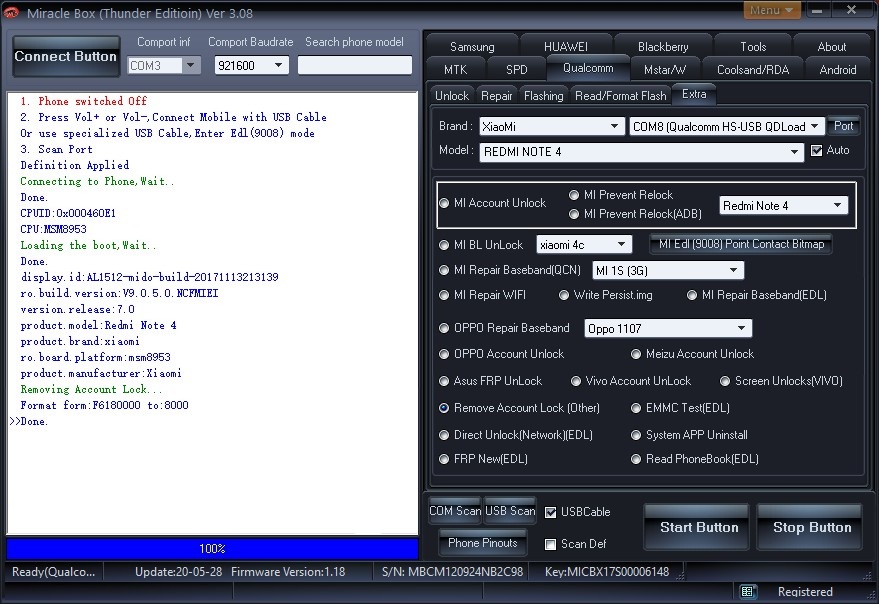The width and height of the screenshot is (879, 604).
Task: Choose Asus FRP UnLock option
Action: [x=444, y=381]
